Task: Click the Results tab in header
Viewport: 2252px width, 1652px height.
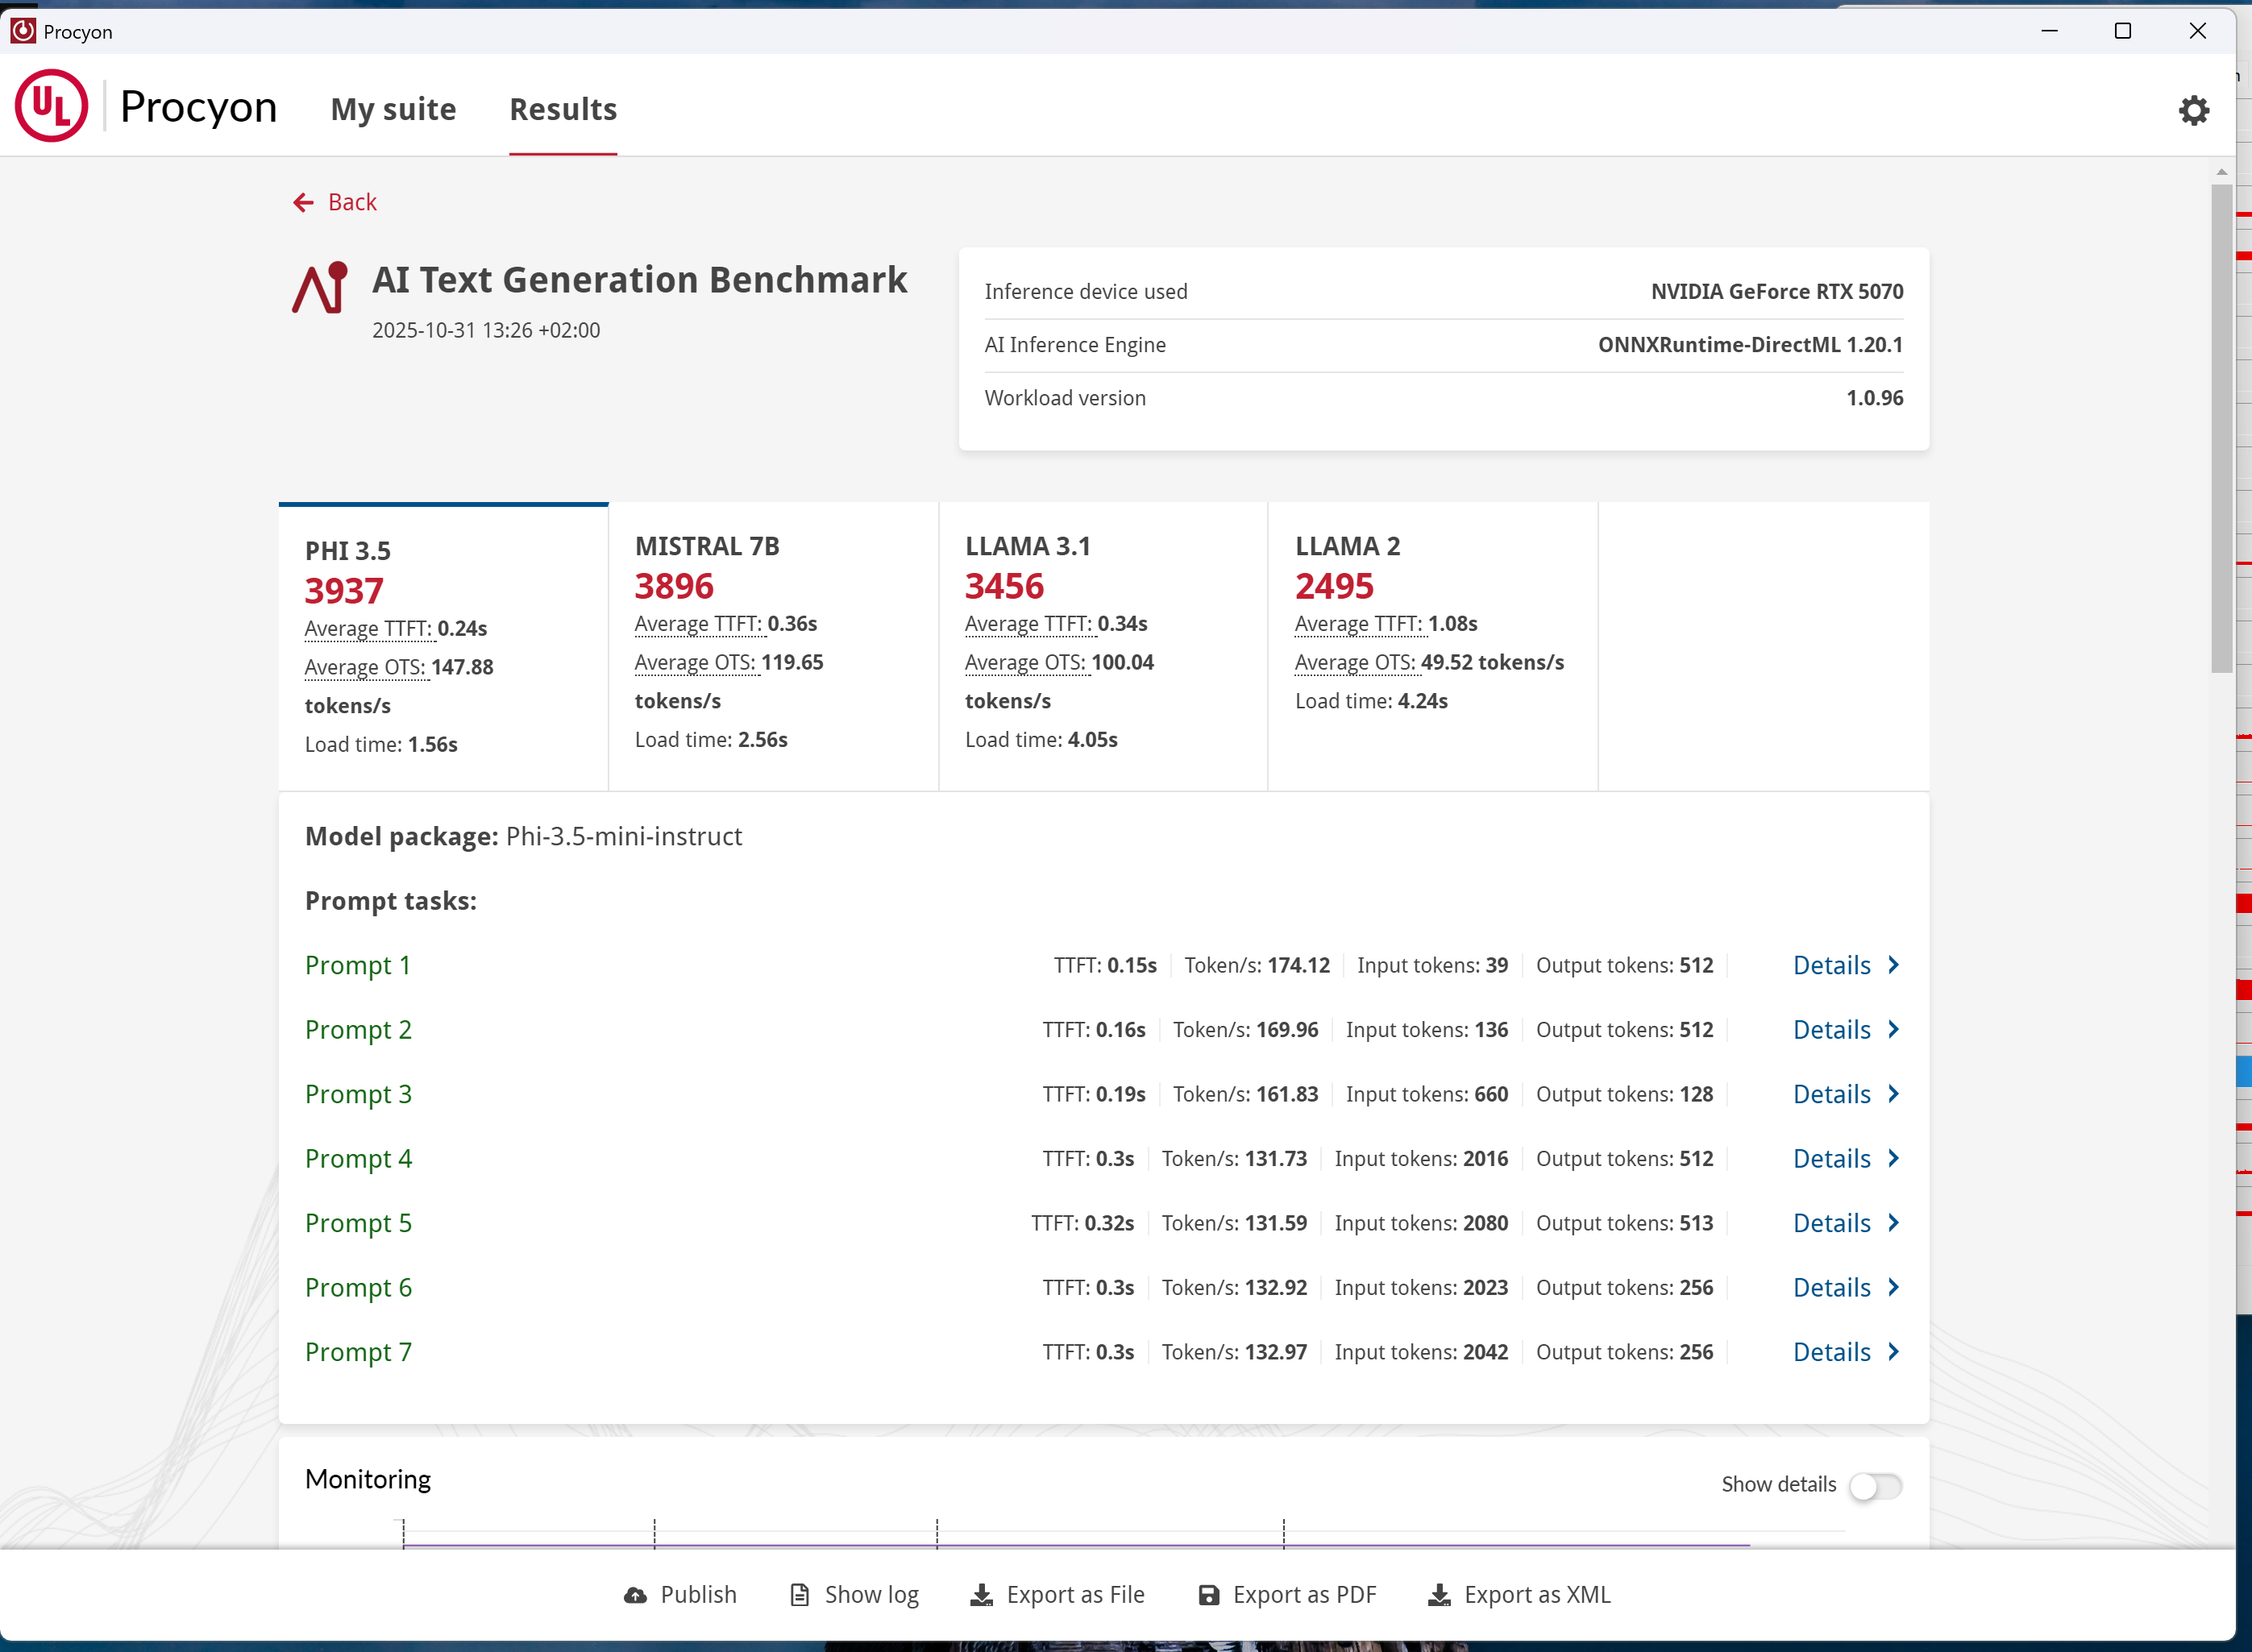Action: (x=563, y=109)
